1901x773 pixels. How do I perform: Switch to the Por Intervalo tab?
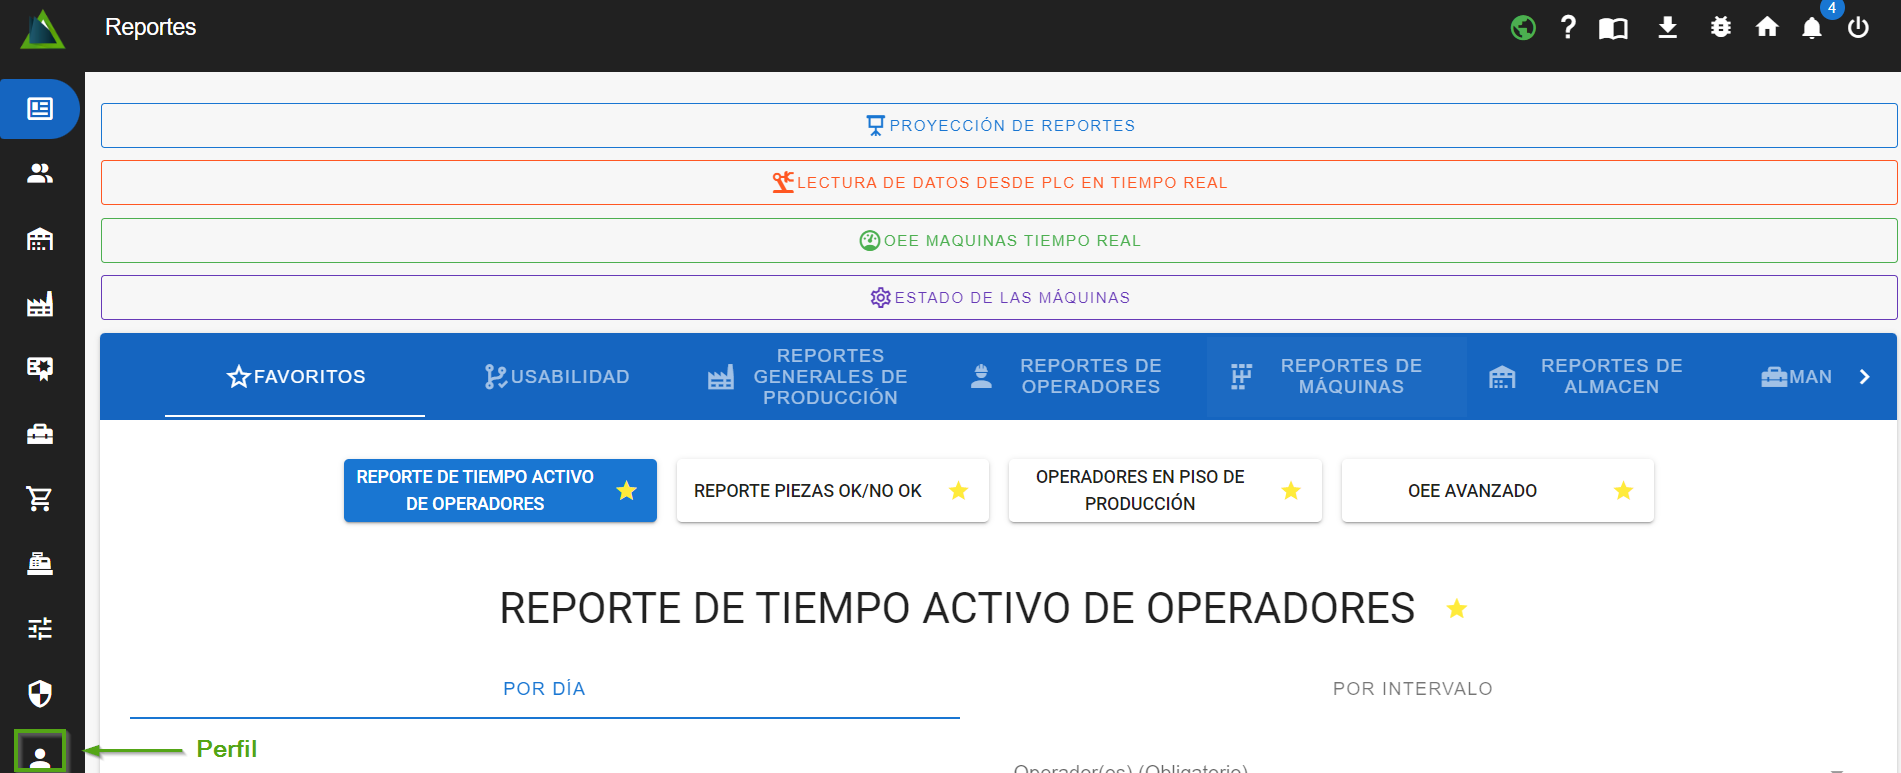click(x=1412, y=689)
